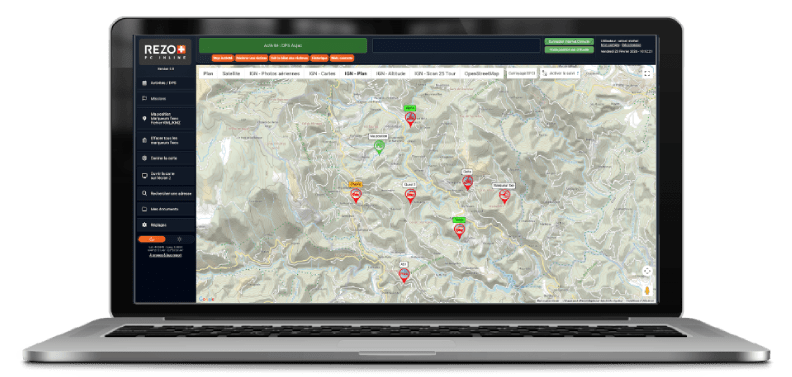
Task: Select the OpenStreetMap layer tab
Action: [482, 74]
